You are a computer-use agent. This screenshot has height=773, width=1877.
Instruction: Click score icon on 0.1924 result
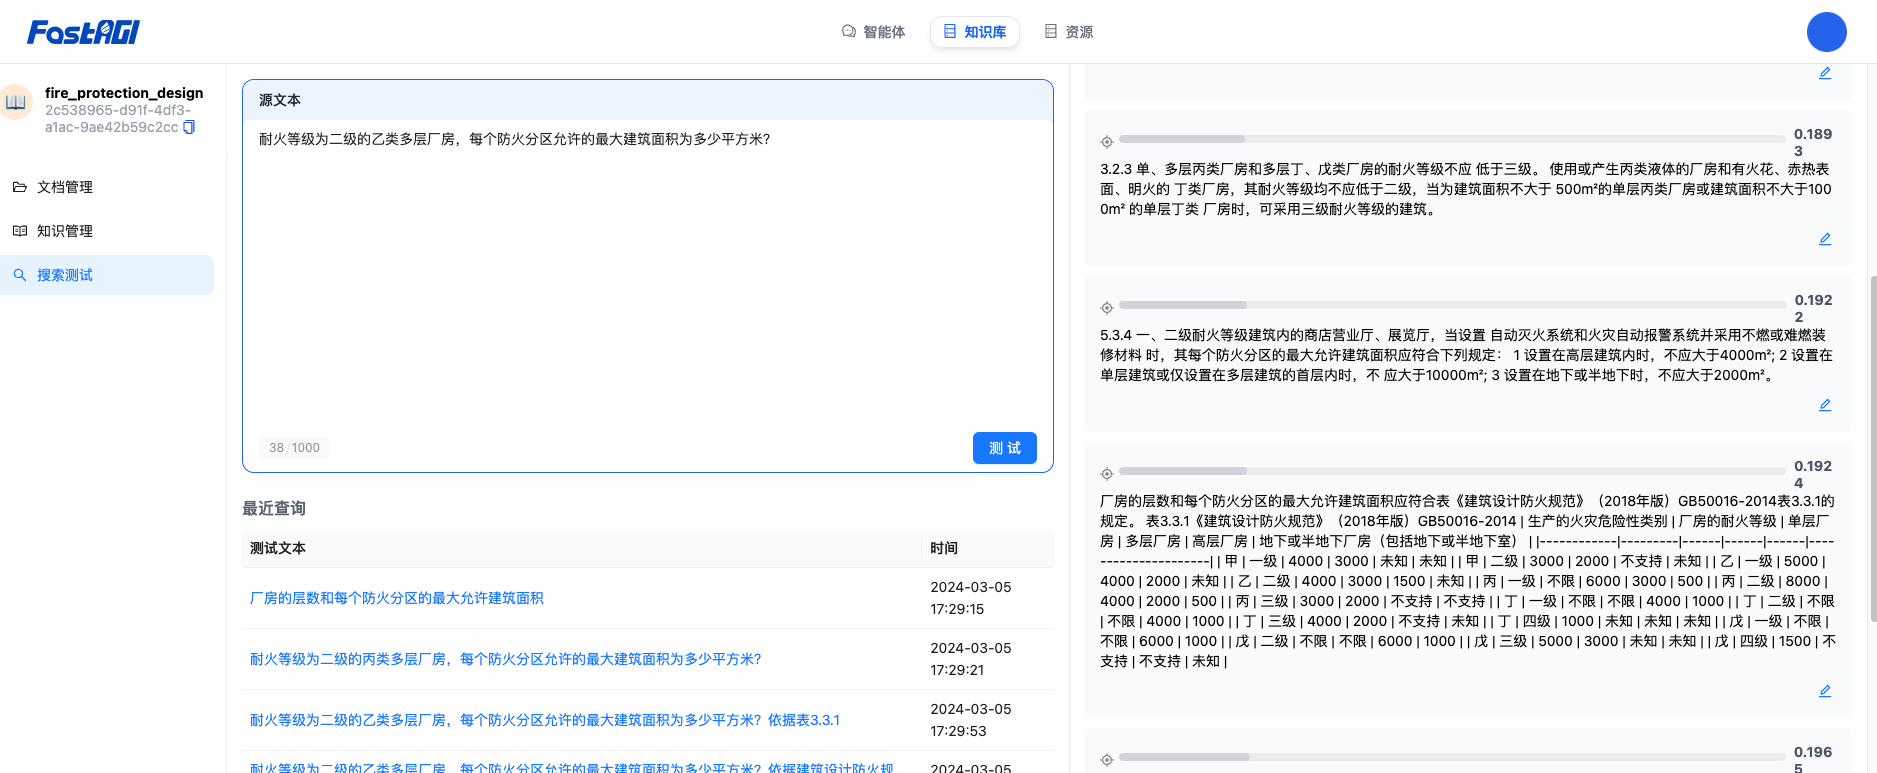click(1107, 474)
